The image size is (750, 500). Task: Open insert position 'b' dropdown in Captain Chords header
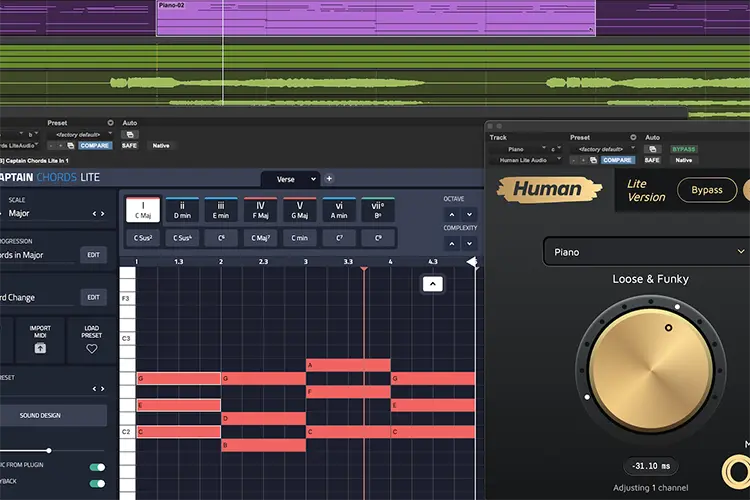[x=33, y=135]
